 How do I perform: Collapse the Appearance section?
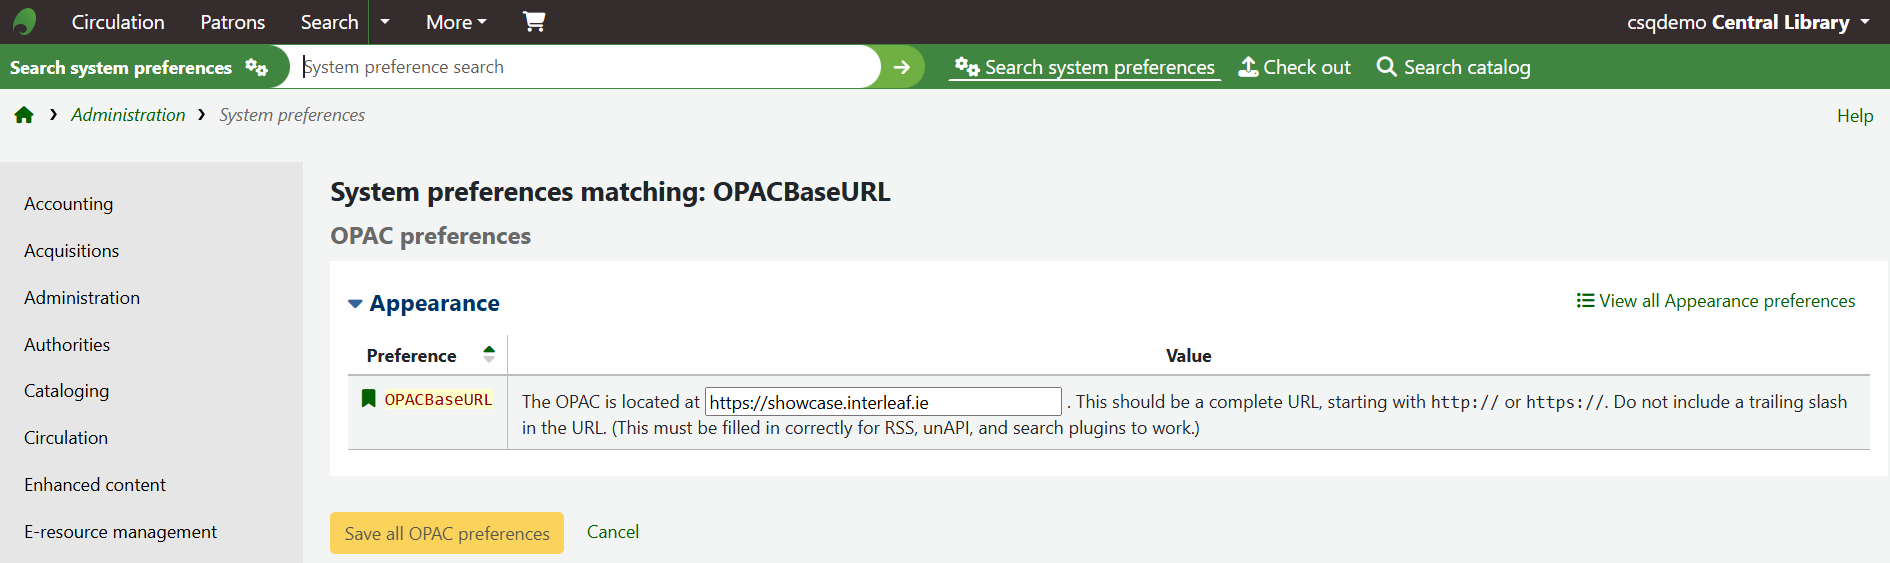(355, 303)
